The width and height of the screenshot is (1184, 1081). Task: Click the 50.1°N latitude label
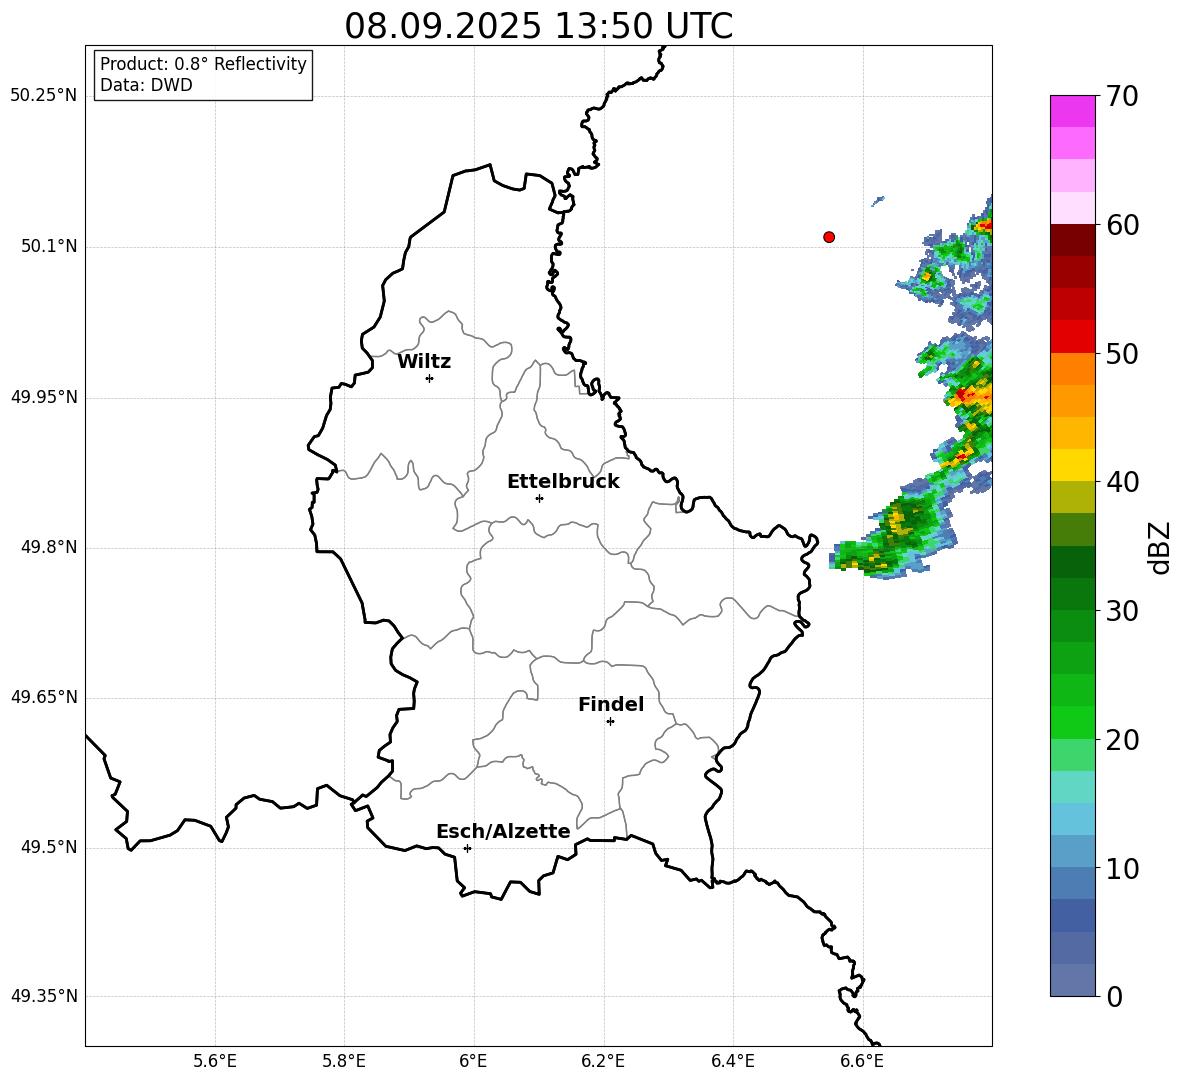pyautogui.click(x=49, y=246)
